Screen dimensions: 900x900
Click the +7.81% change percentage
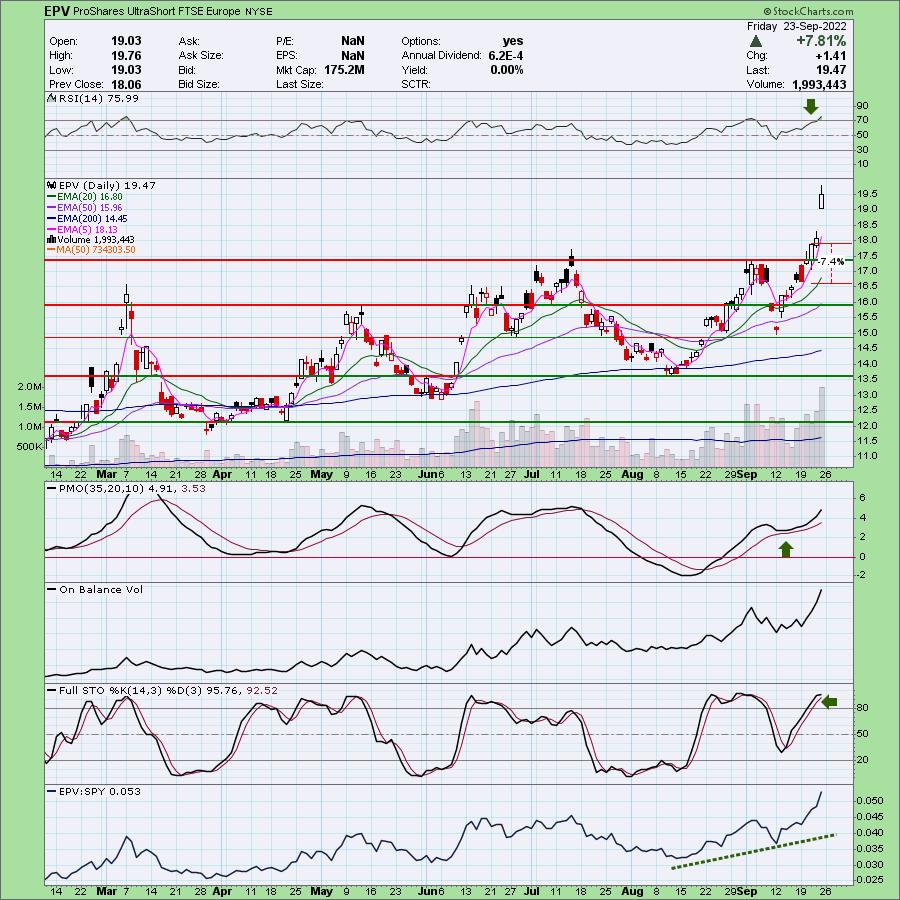821,41
